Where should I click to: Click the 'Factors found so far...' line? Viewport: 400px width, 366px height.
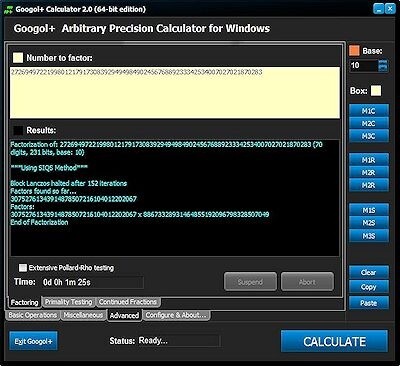(x=43, y=191)
